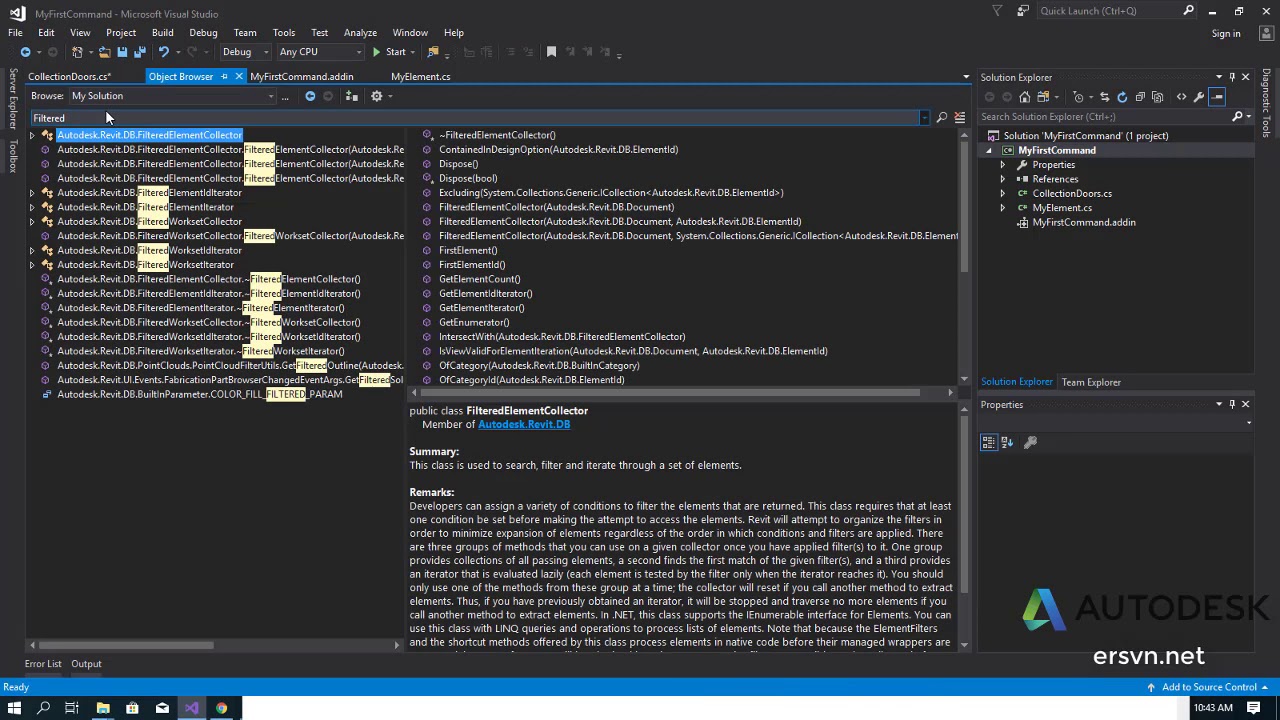The width and height of the screenshot is (1280, 720).
Task: Switch to the MyElement.cs tab
Action: (x=420, y=77)
